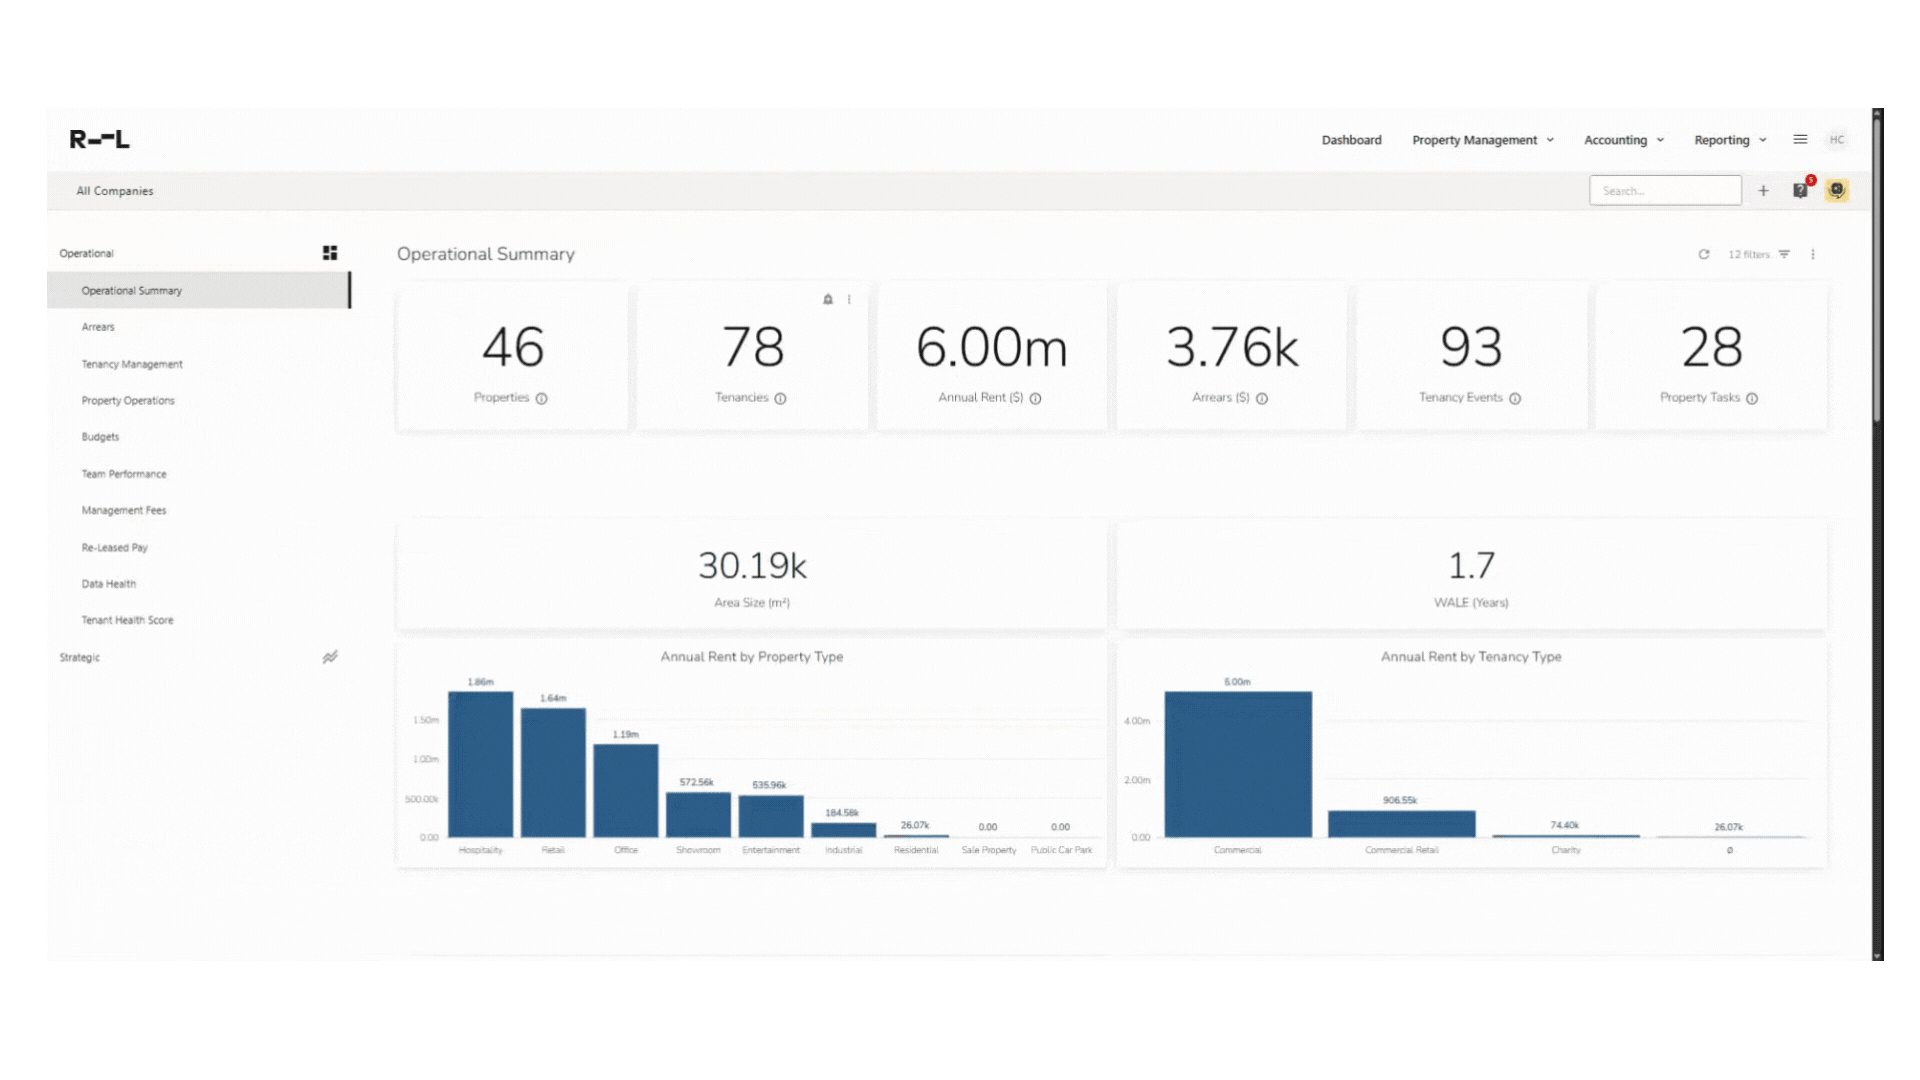Expand the Reporting dropdown

point(1729,140)
